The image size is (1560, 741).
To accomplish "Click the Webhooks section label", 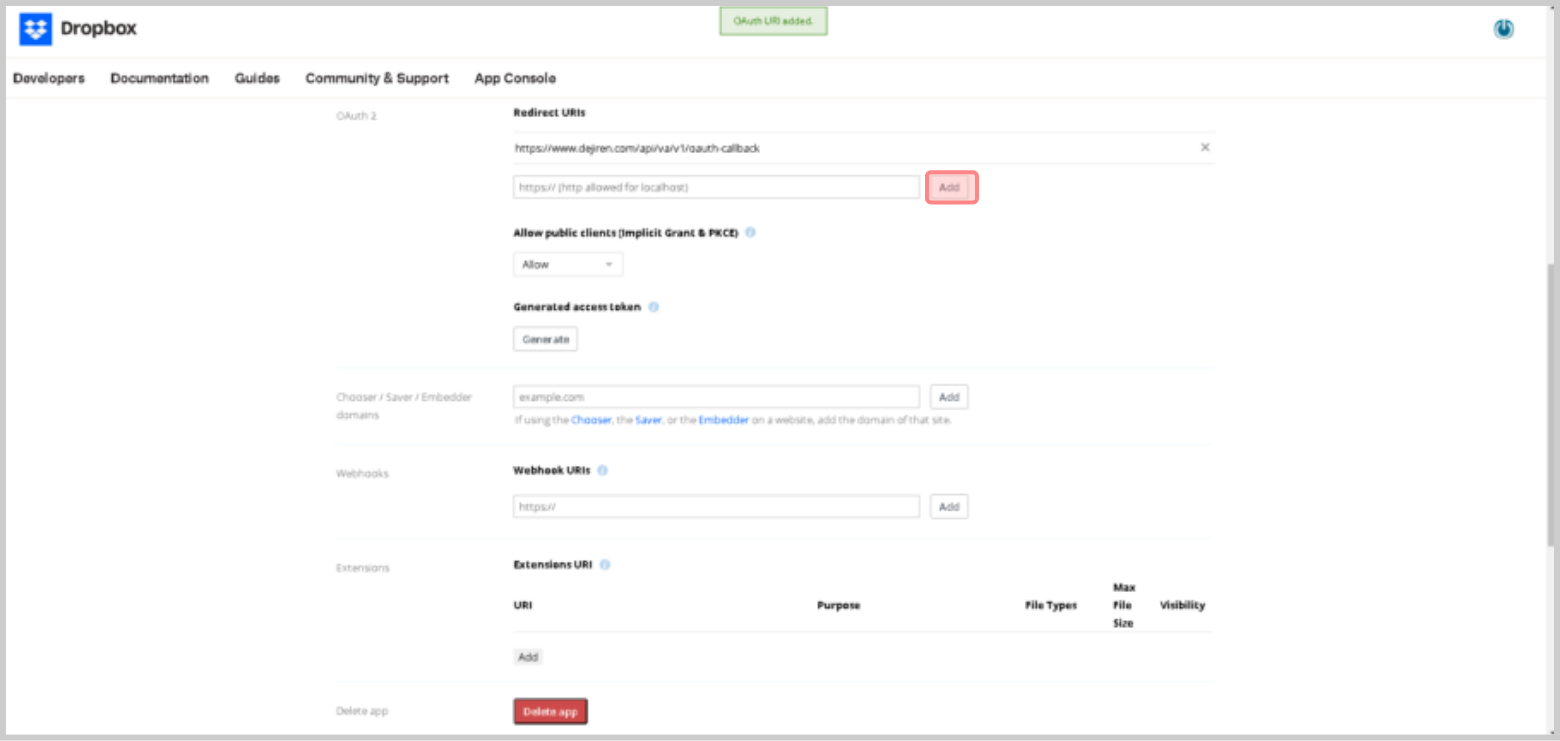I will click(x=362, y=473).
